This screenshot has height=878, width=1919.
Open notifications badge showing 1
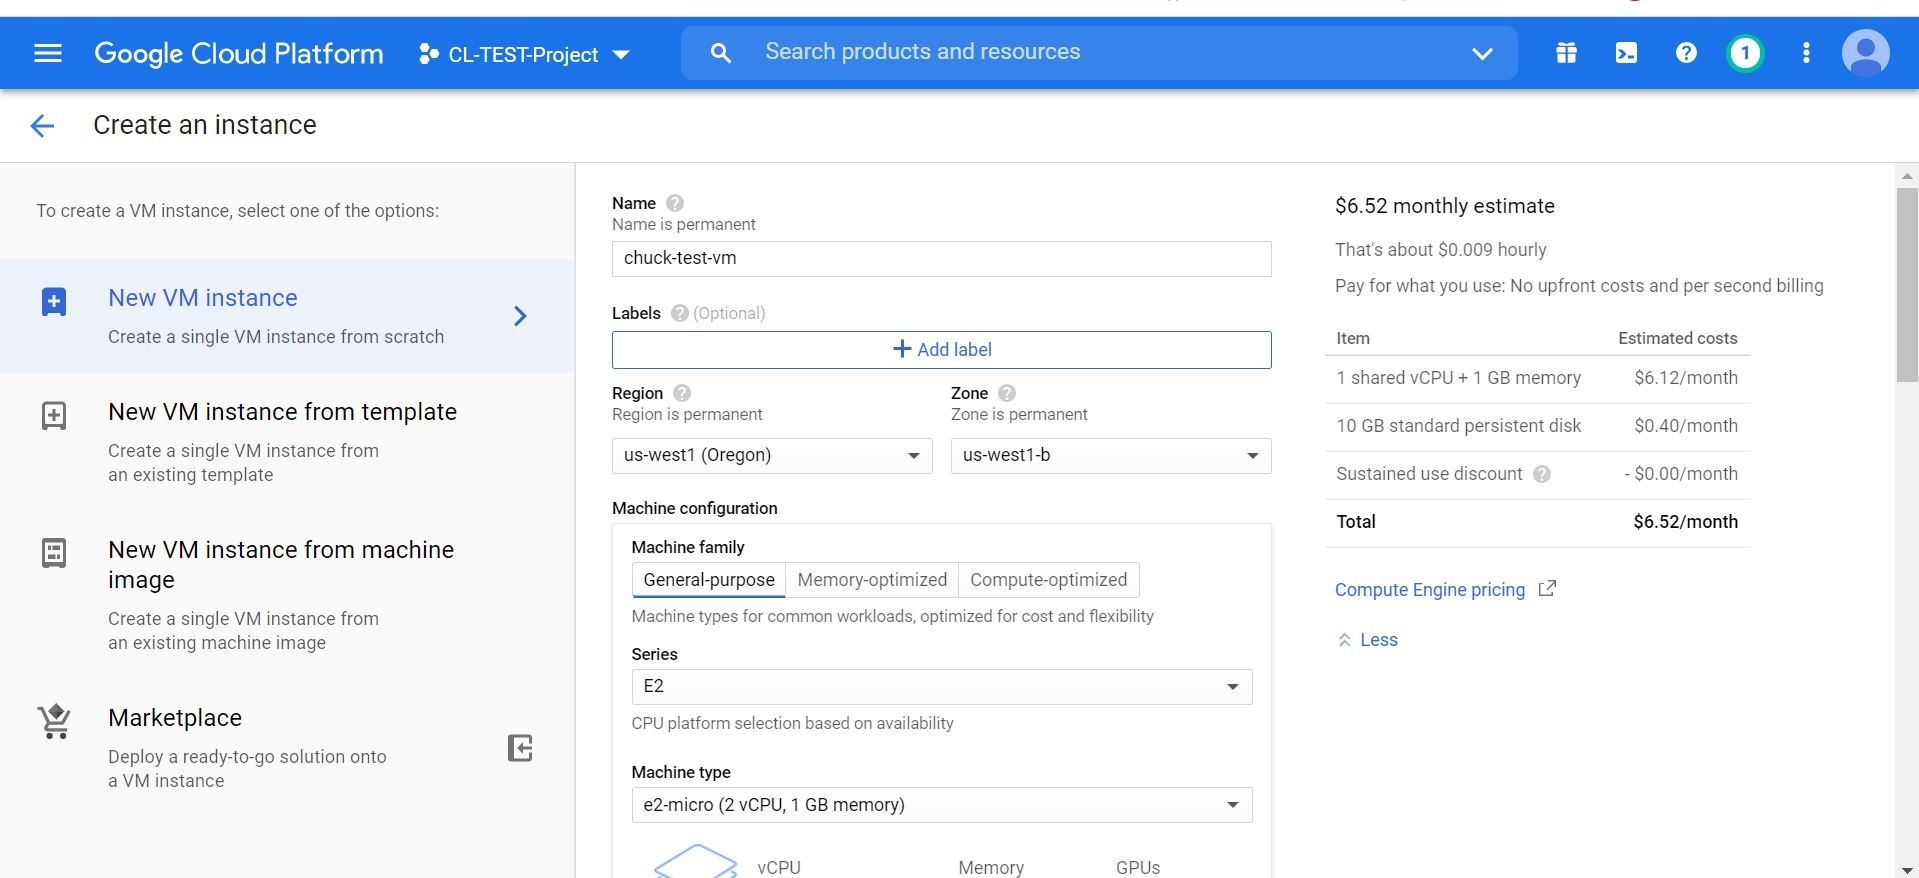[x=1745, y=53]
